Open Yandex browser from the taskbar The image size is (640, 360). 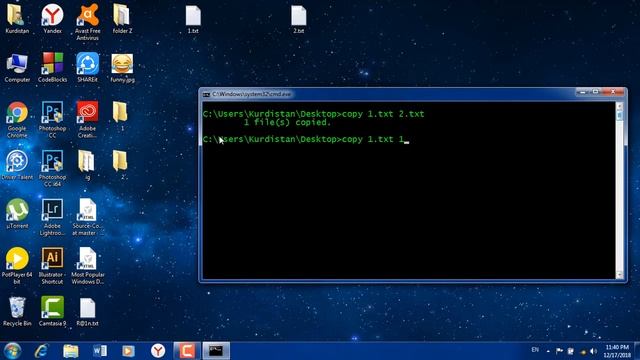(158, 351)
